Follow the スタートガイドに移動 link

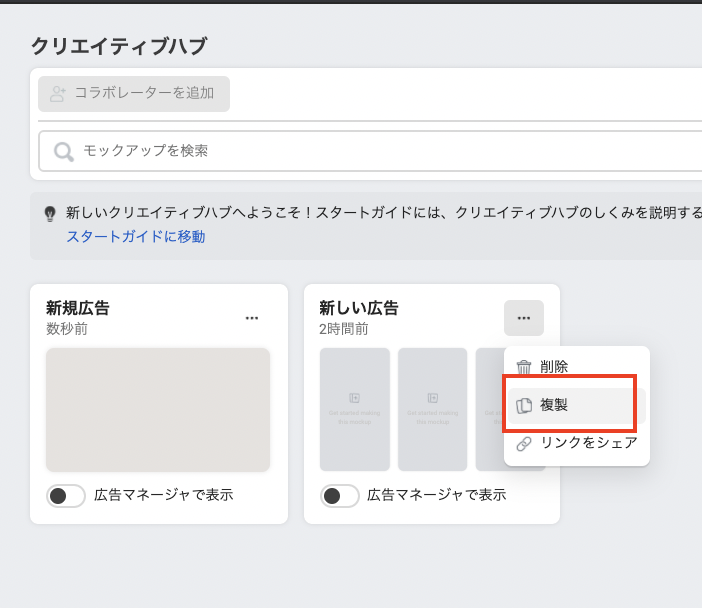(x=135, y=237)
